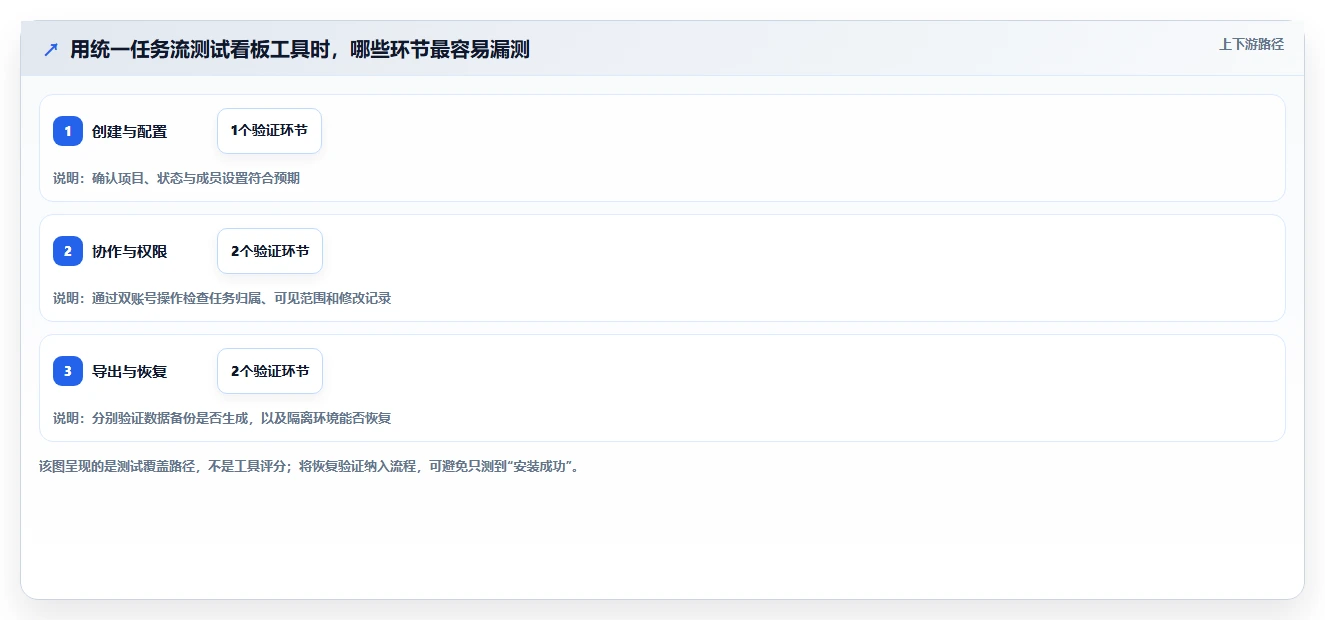Select the 1个验证环节 chip

[x=269, y=131]
